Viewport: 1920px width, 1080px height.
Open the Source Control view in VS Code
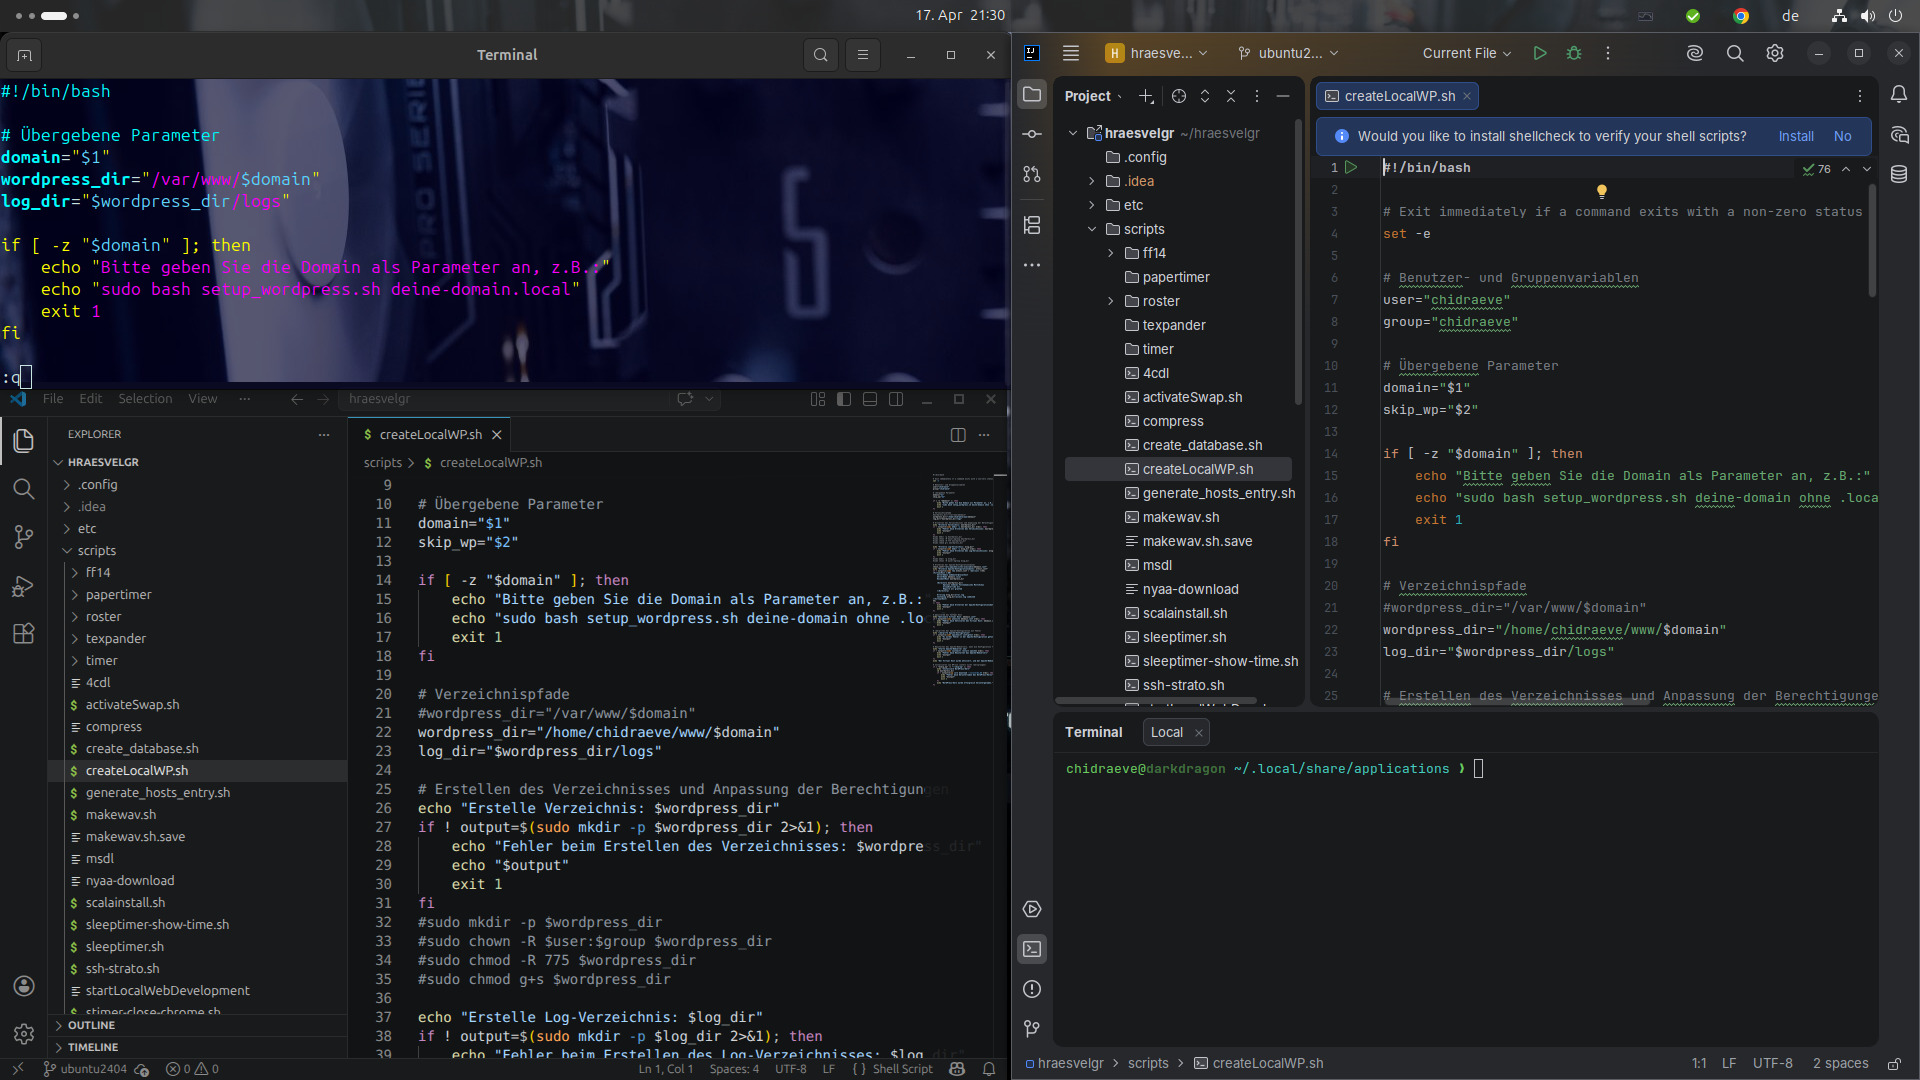(x=24, y=537)
